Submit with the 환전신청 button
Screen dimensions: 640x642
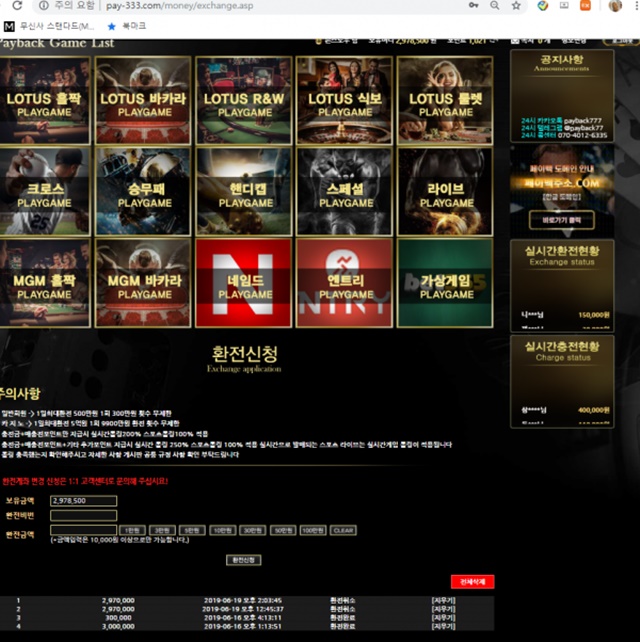pos(244,560)
